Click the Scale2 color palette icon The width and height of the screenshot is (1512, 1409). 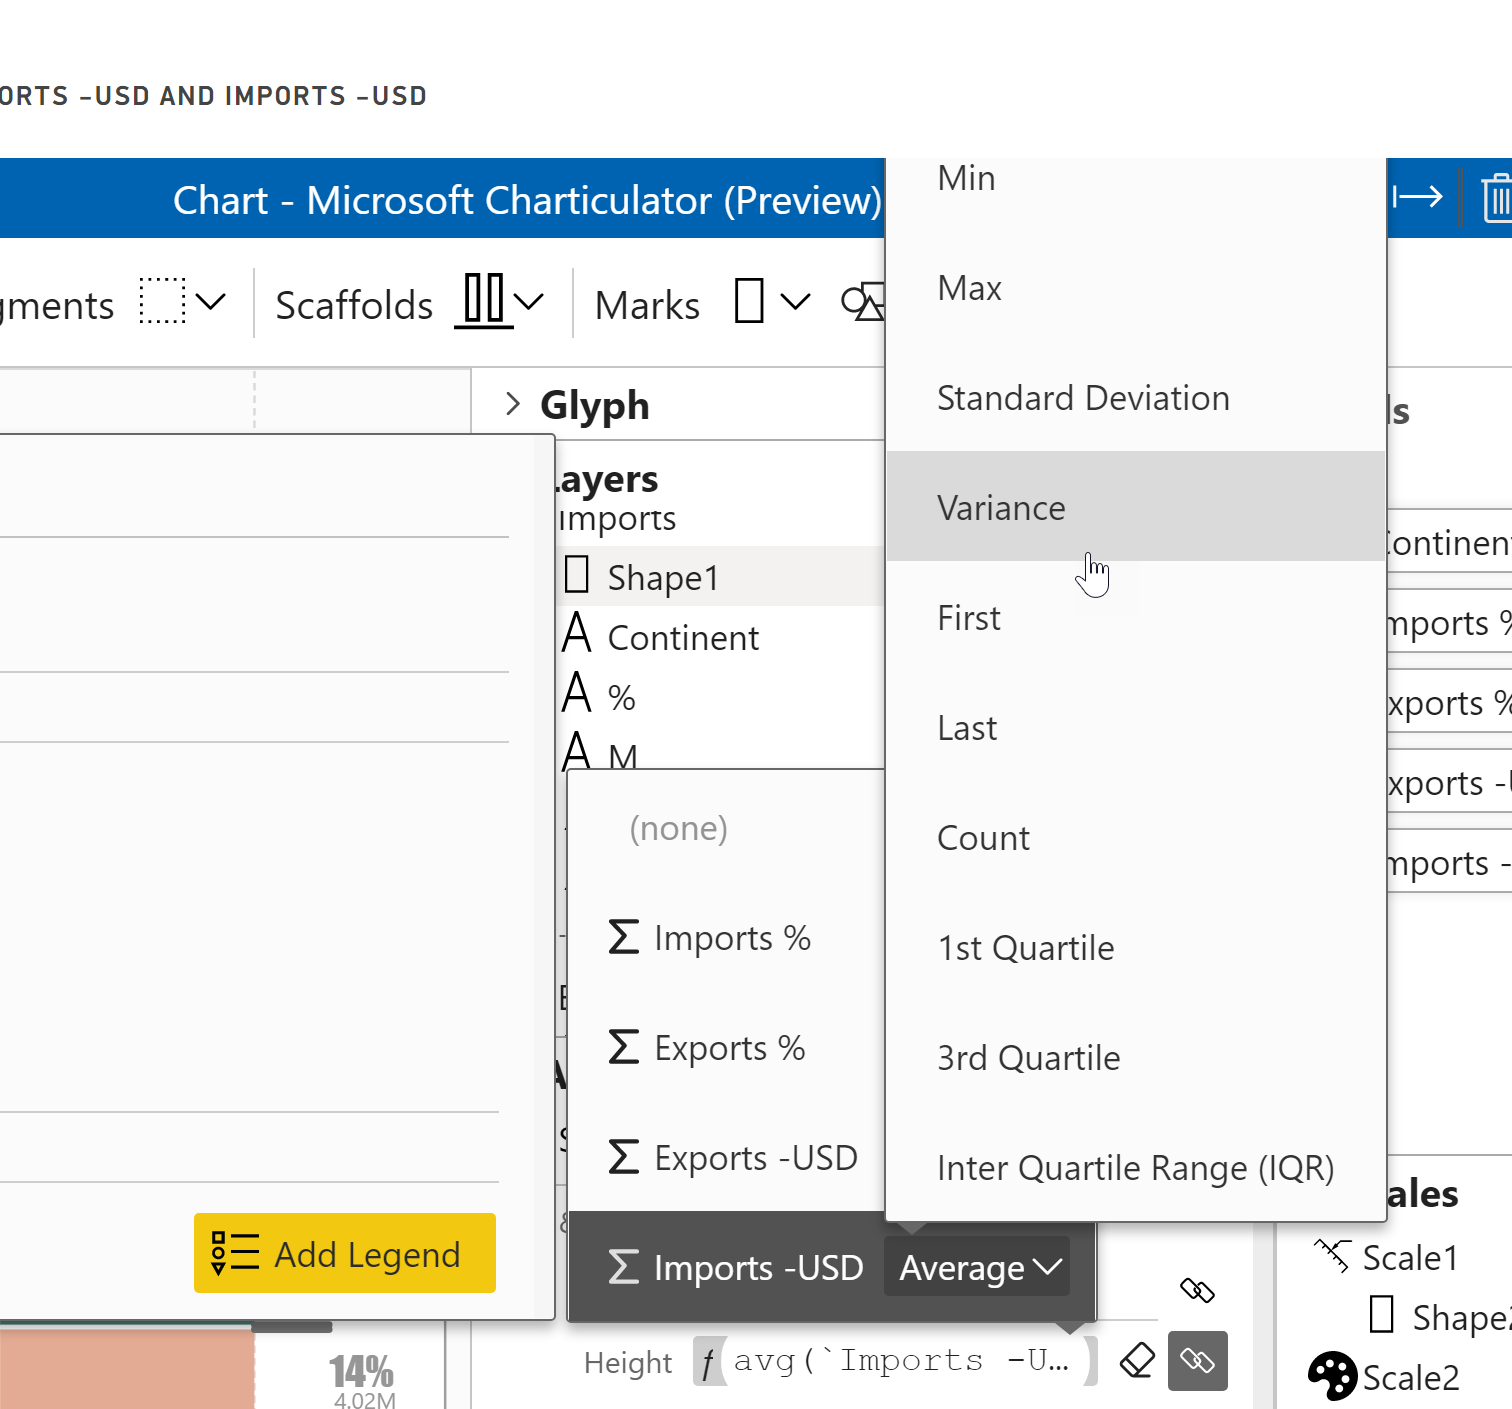1331,1377
